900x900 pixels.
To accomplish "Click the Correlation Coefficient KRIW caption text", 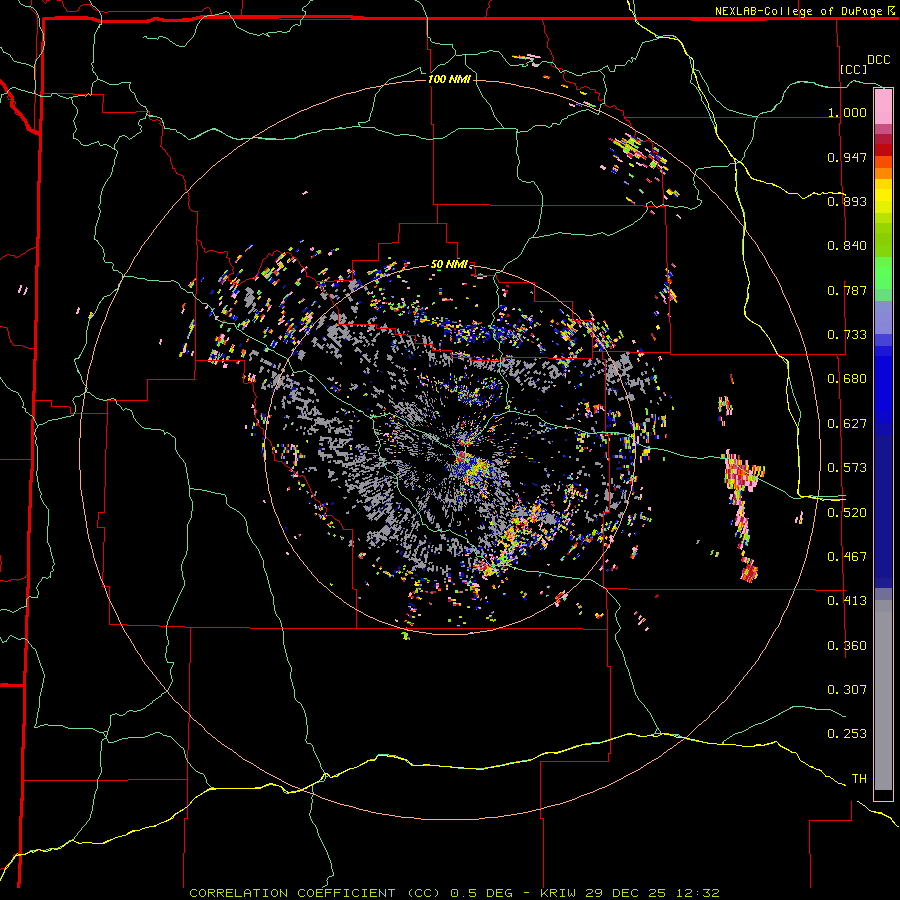I will point(454,893).
